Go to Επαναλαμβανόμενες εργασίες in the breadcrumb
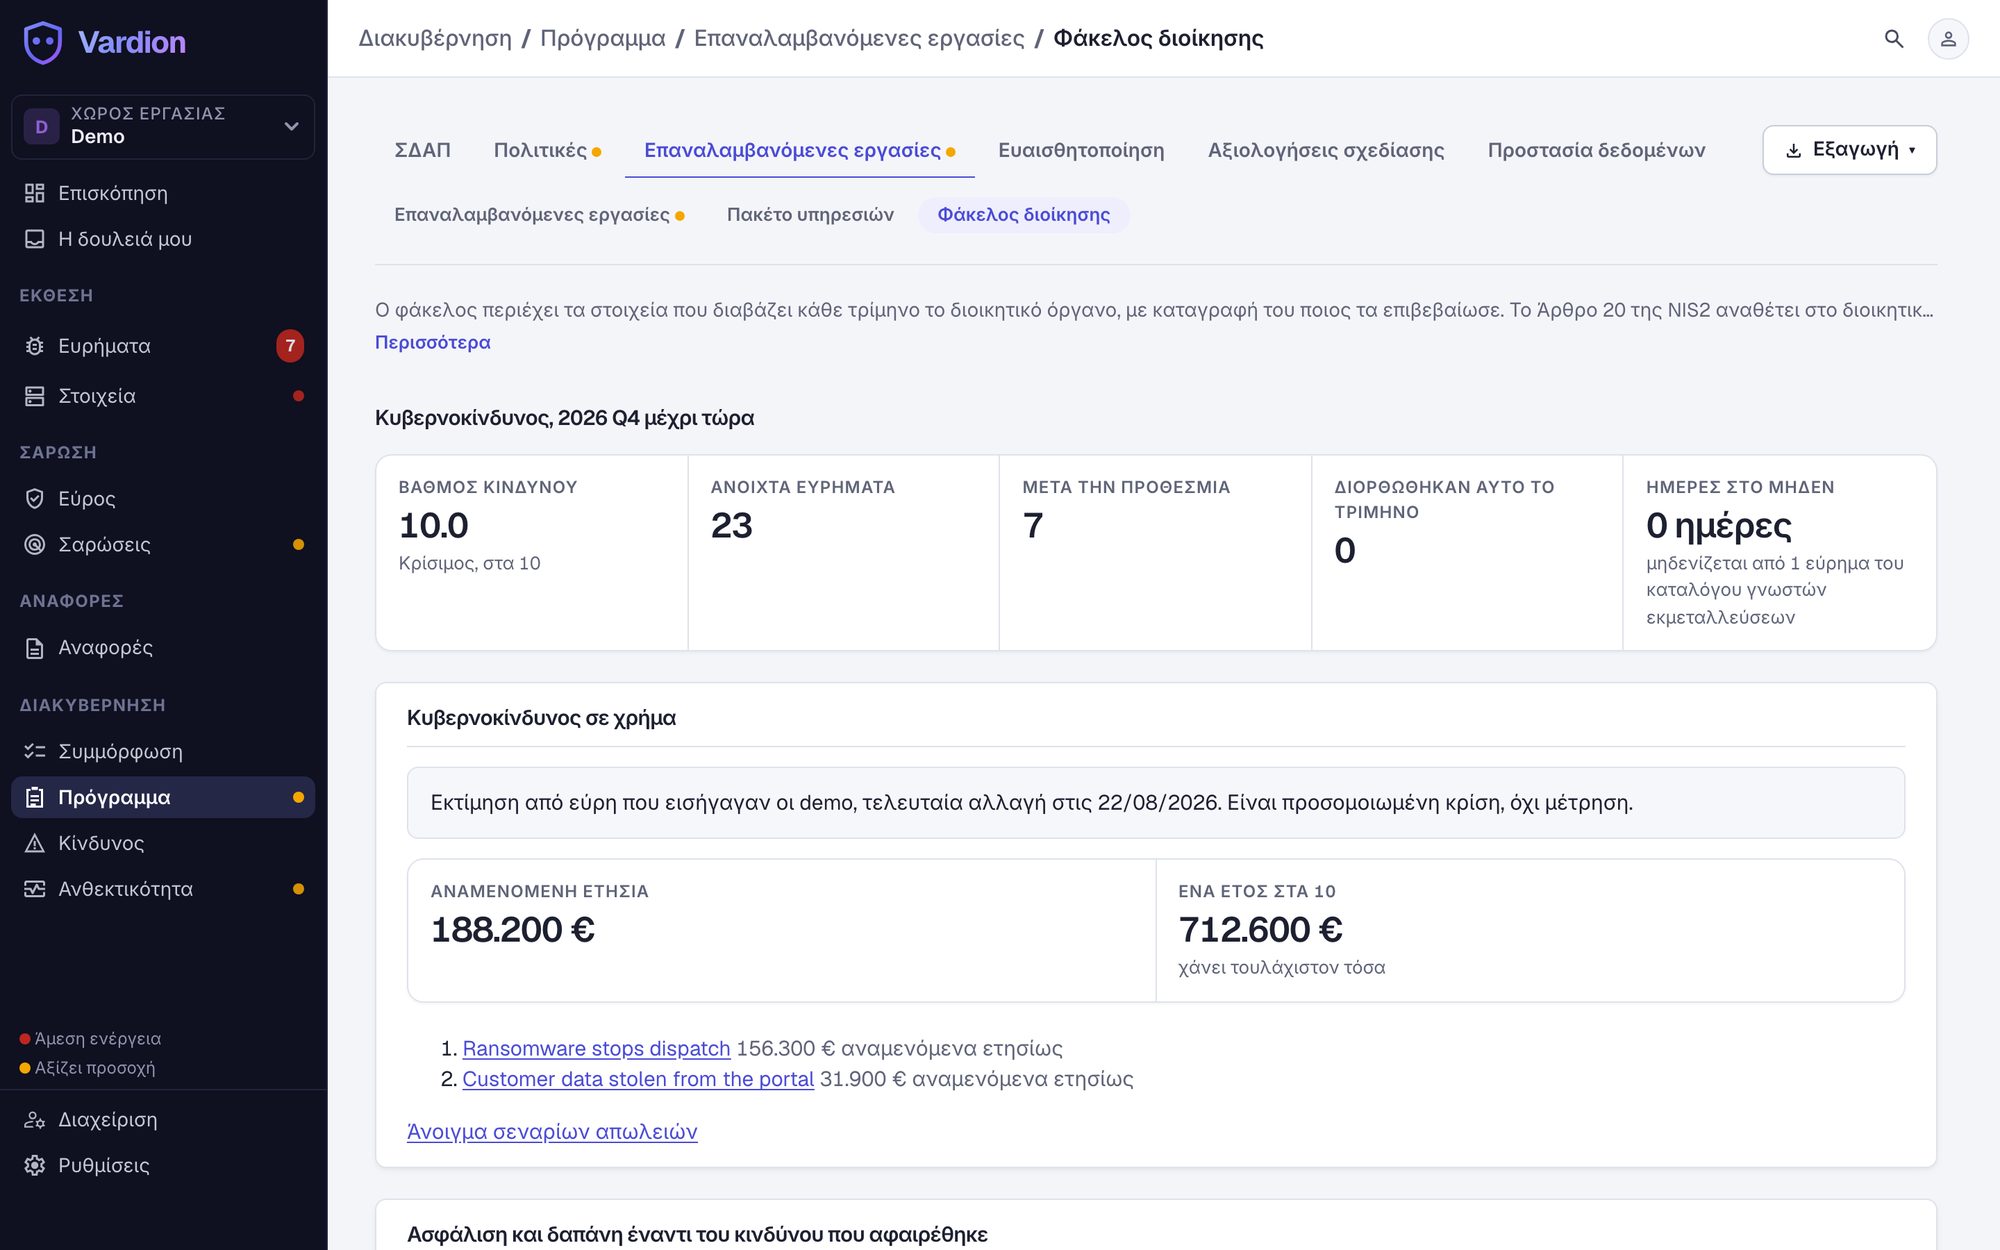Viewport: 2000px width, 1250px height. coord(859,38)
